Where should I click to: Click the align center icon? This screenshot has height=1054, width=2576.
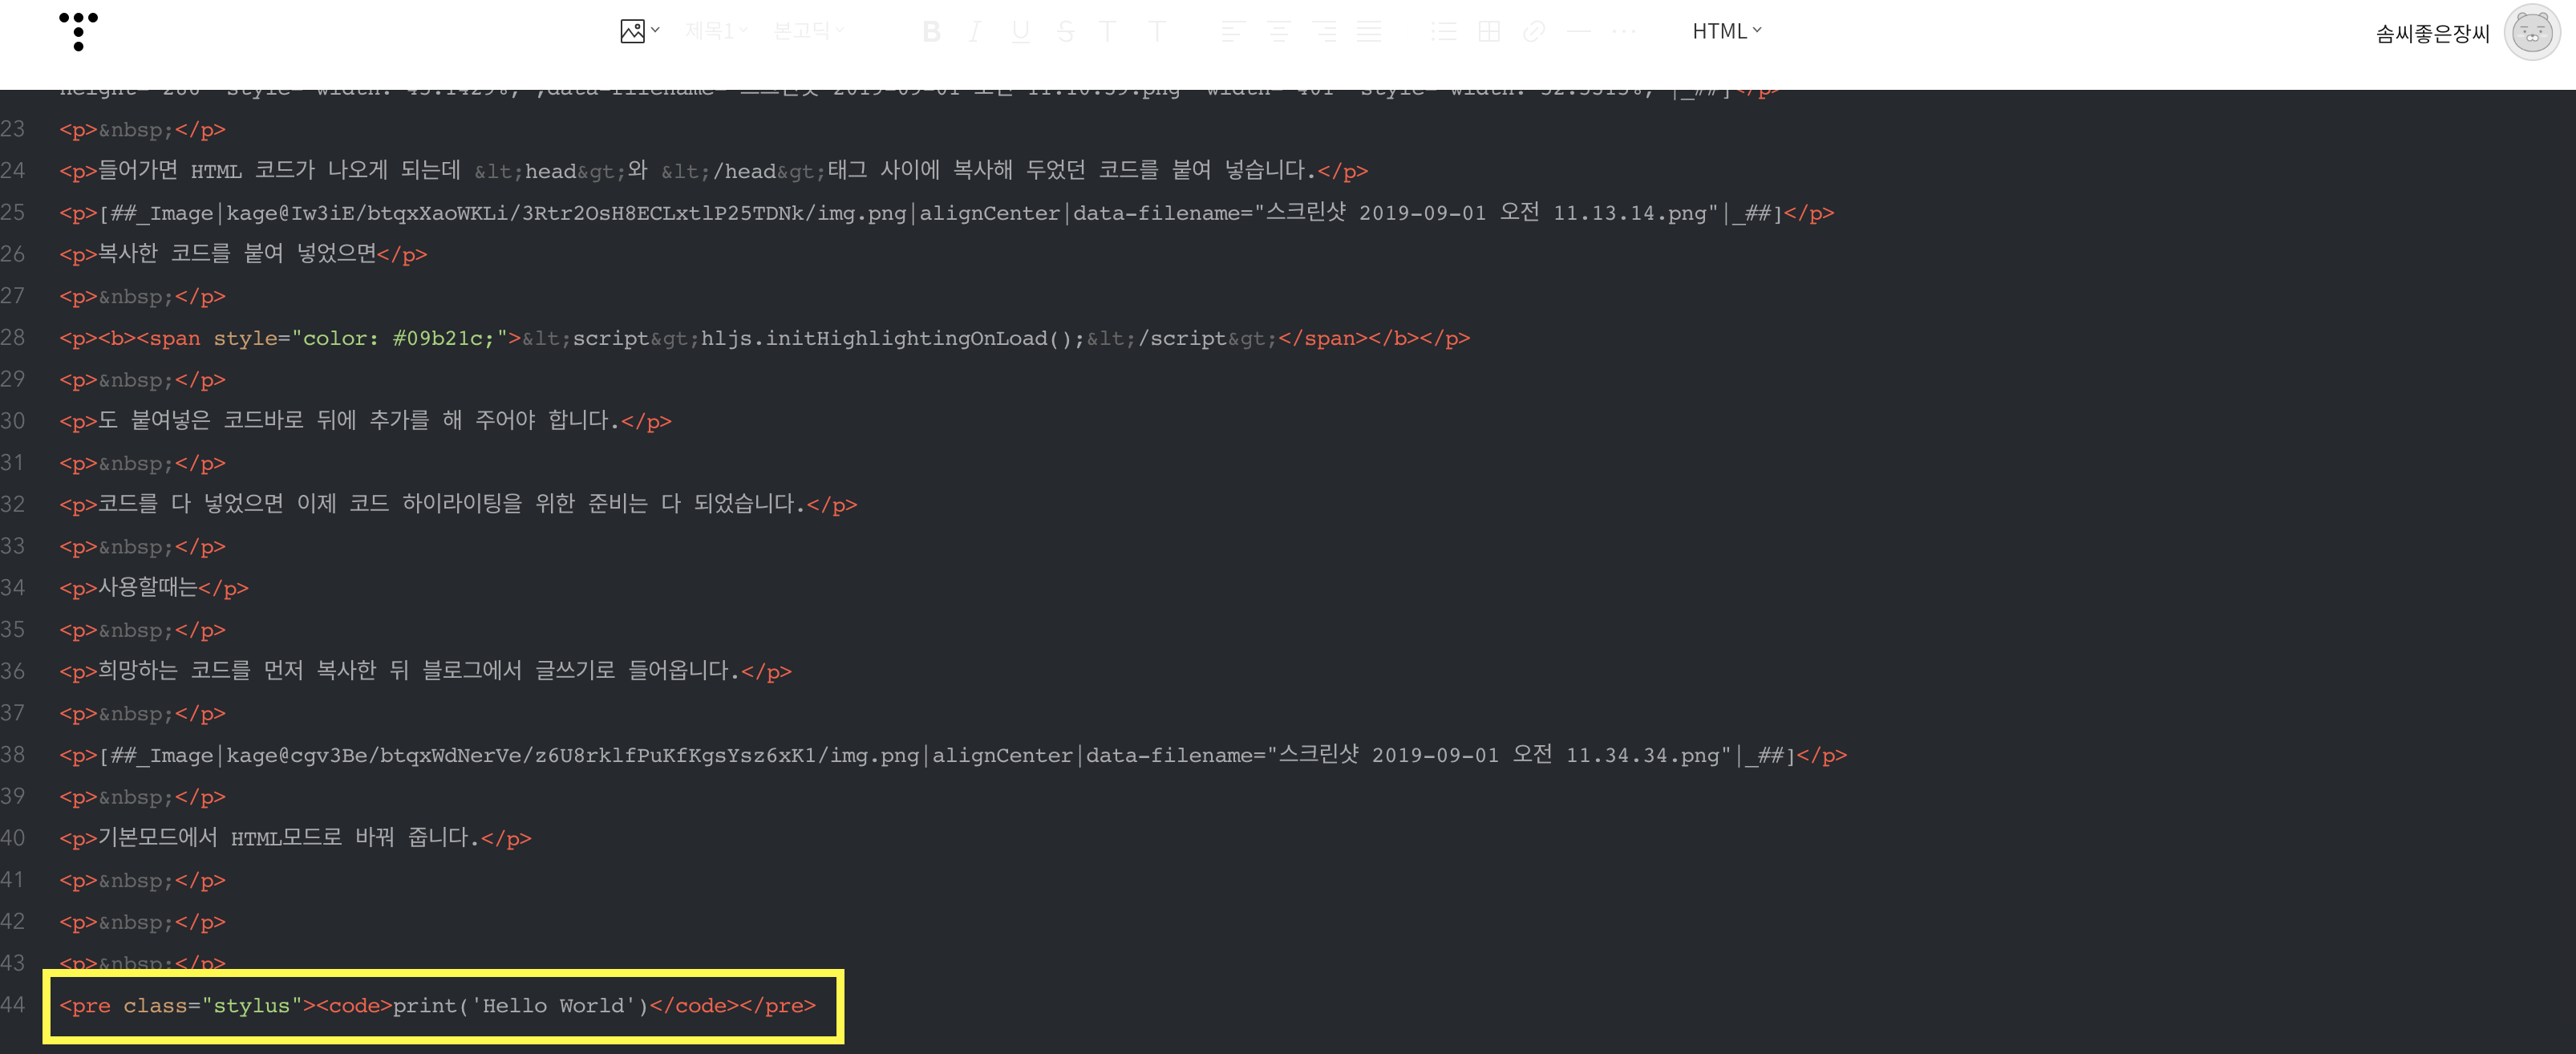point(1278,32)
